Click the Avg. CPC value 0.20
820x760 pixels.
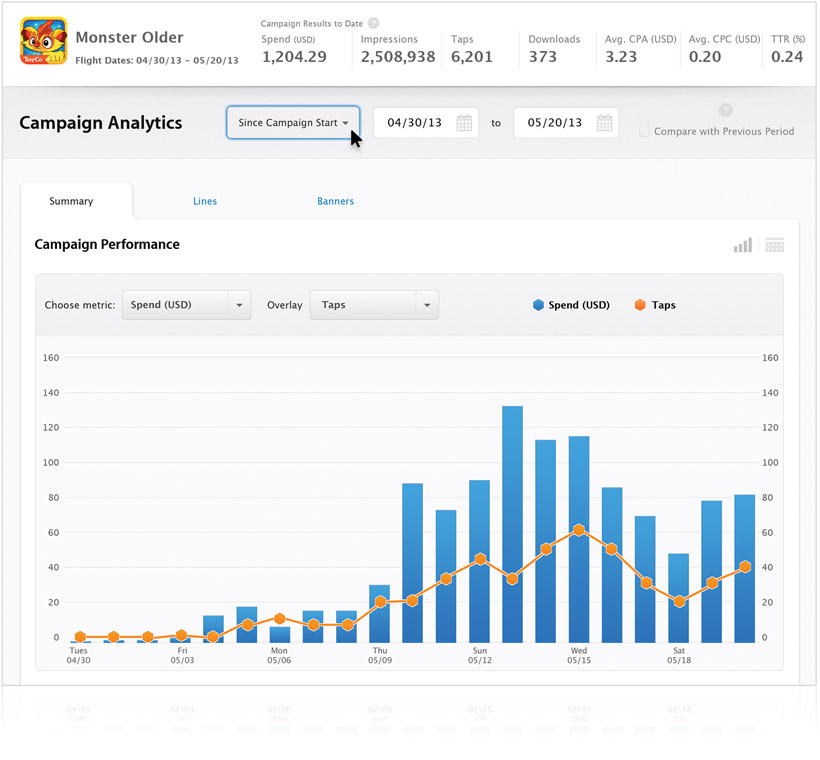click(705, 56)
